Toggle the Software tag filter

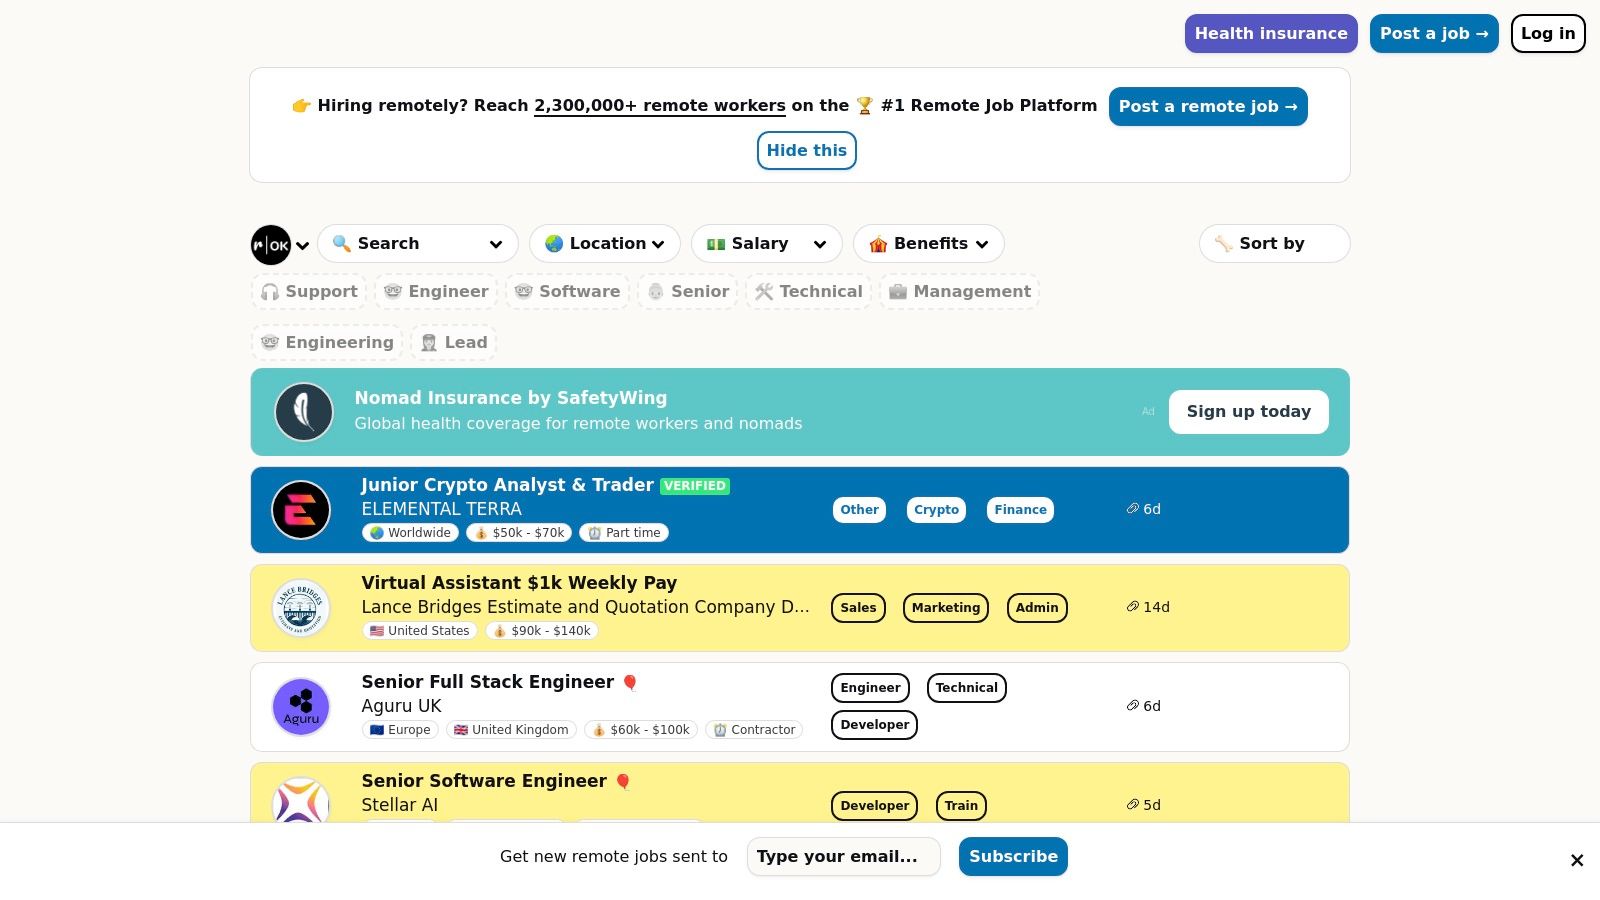(567, 292)
